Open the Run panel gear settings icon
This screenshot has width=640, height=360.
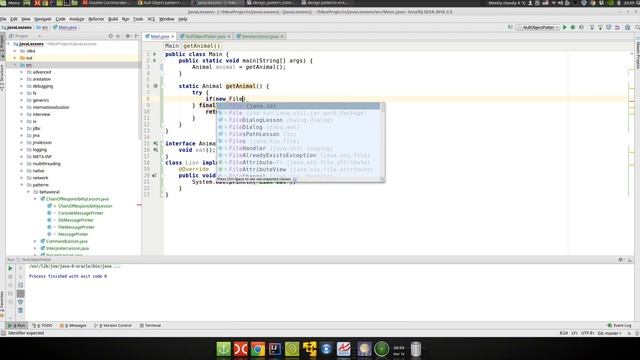click(x=620, y=260)
